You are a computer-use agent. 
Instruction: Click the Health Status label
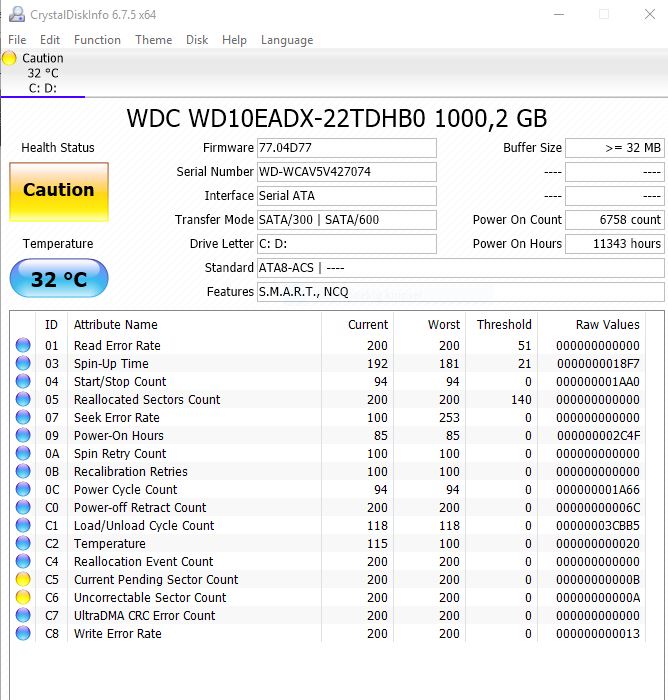tap(58, 148)
